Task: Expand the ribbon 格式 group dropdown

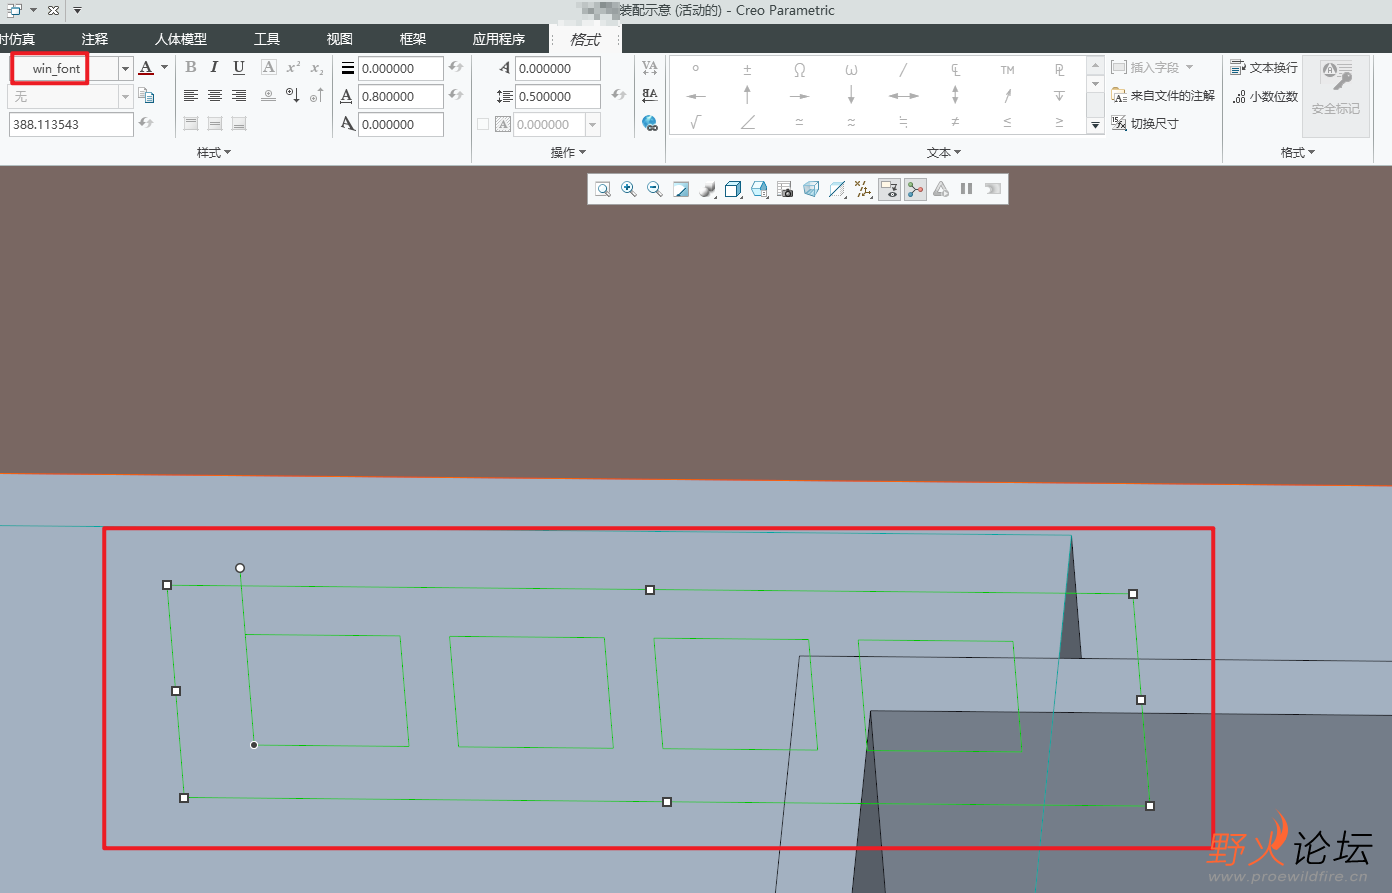Action: click(1298, 152)
